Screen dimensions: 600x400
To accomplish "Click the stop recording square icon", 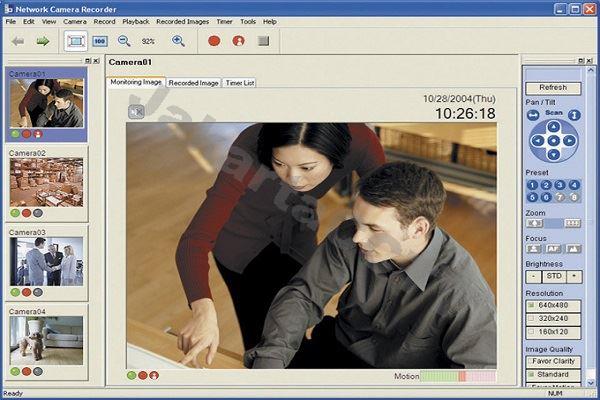I will pos(263,41).
